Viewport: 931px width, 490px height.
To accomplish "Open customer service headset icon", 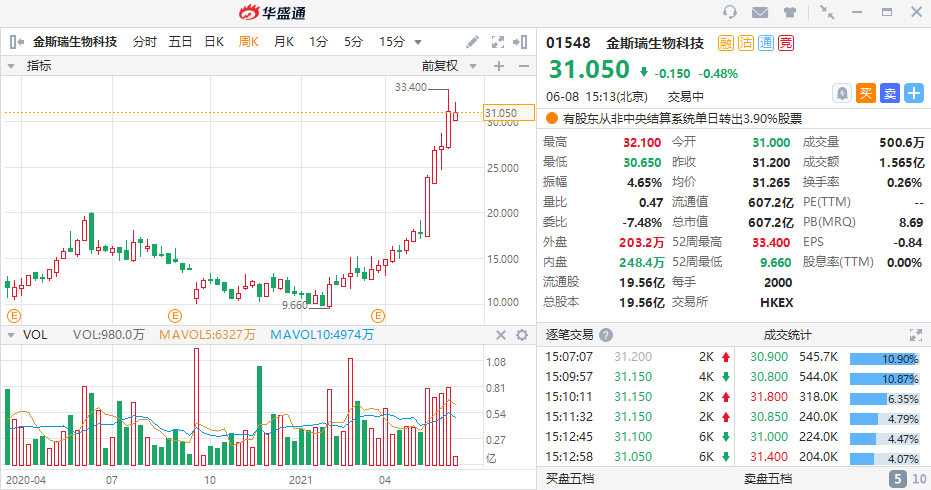I will [x=730, y=12].
